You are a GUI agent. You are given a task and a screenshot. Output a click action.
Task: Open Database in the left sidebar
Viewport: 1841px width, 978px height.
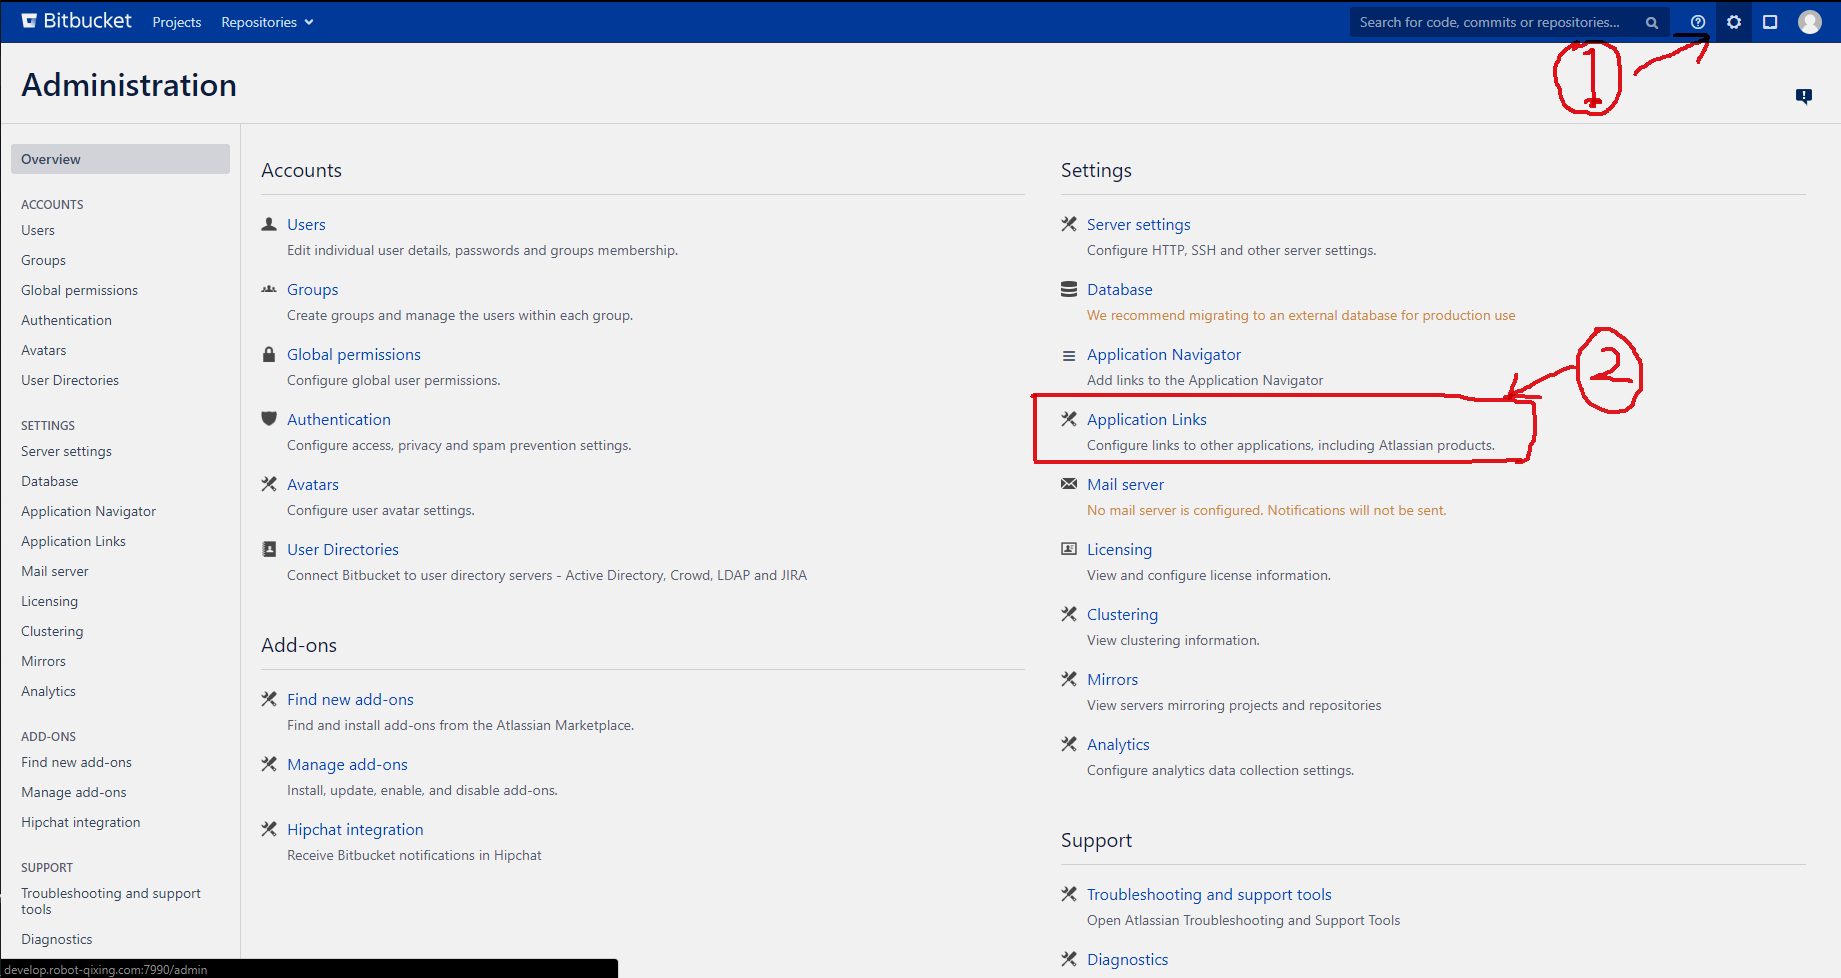point(49,481)
